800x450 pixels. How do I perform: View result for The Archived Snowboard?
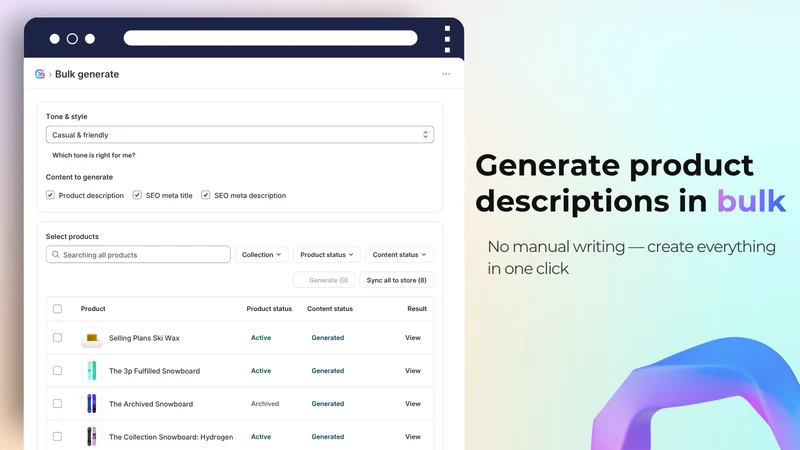tap(413, 404)
